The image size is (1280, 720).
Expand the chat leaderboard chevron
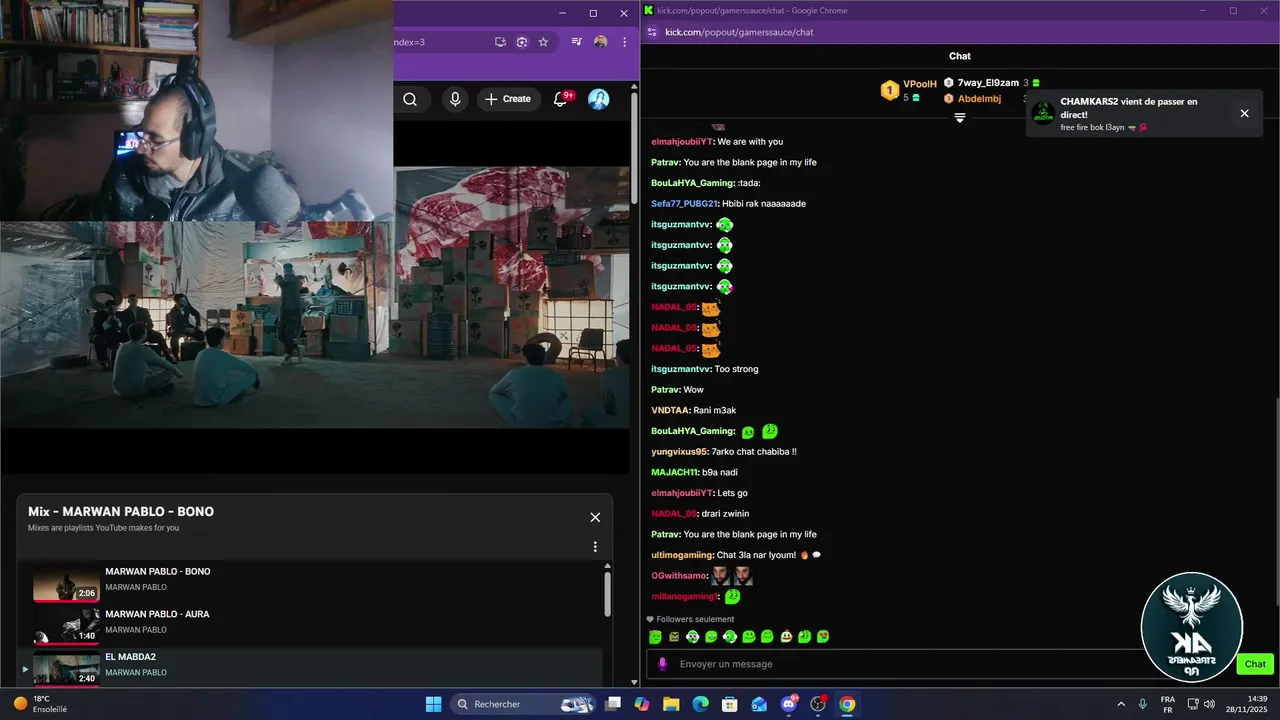(960, 118)
